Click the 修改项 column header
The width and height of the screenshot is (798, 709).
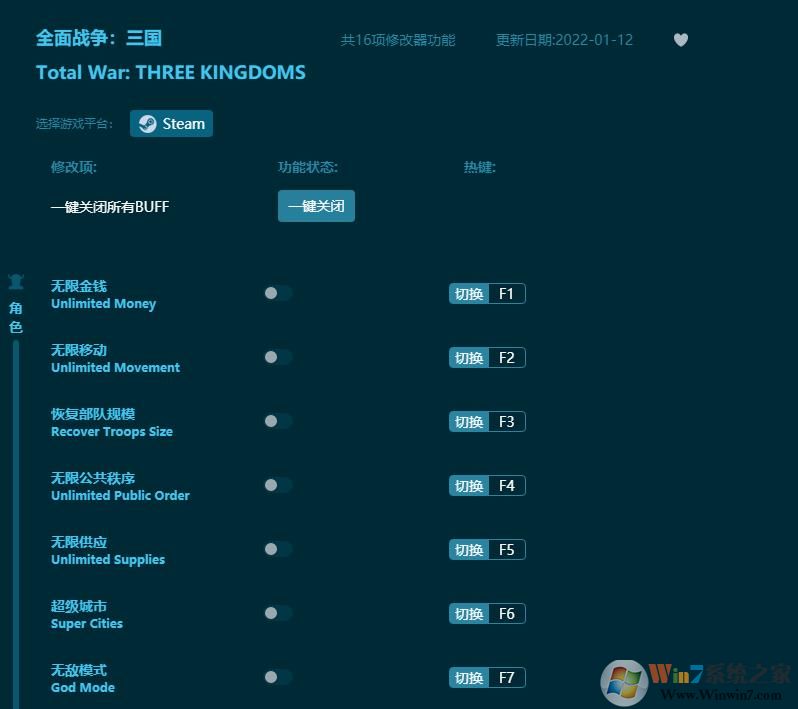click(74, 167)
